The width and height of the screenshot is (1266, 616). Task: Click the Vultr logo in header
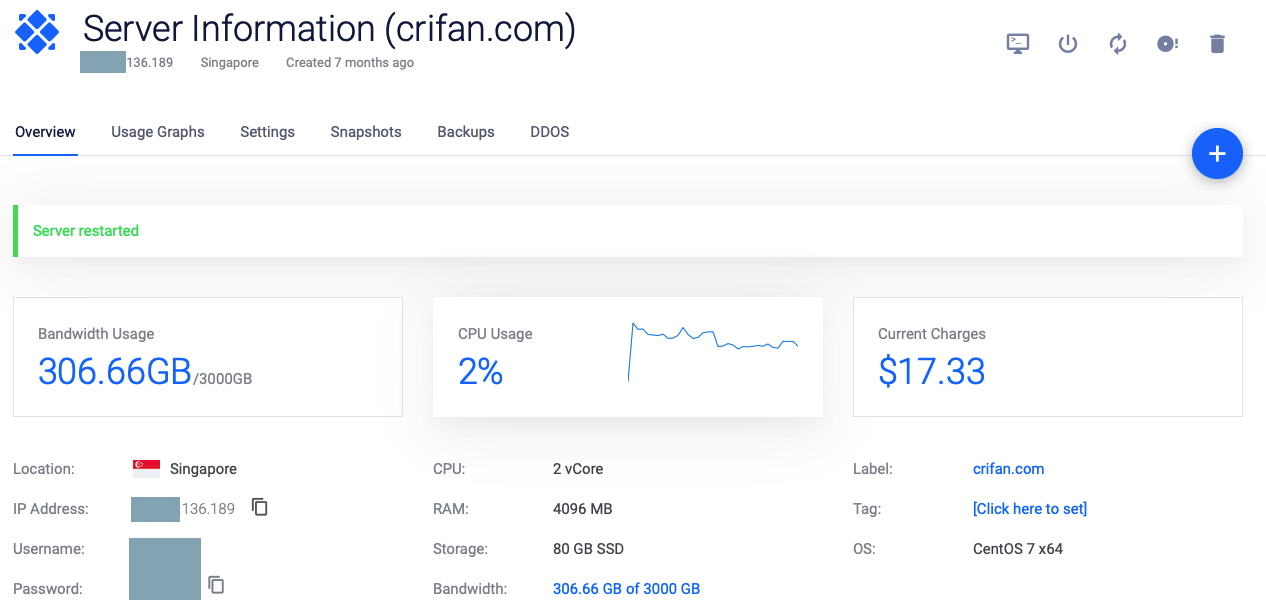tap(38, 32)
